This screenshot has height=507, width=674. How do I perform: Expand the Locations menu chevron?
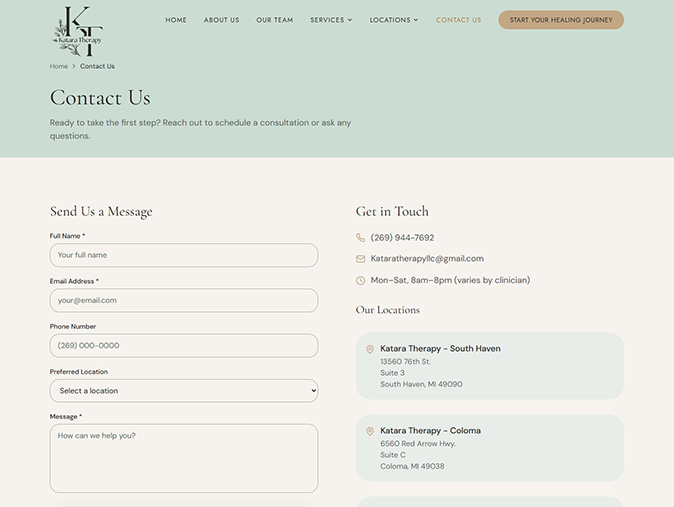coord(416,20)
